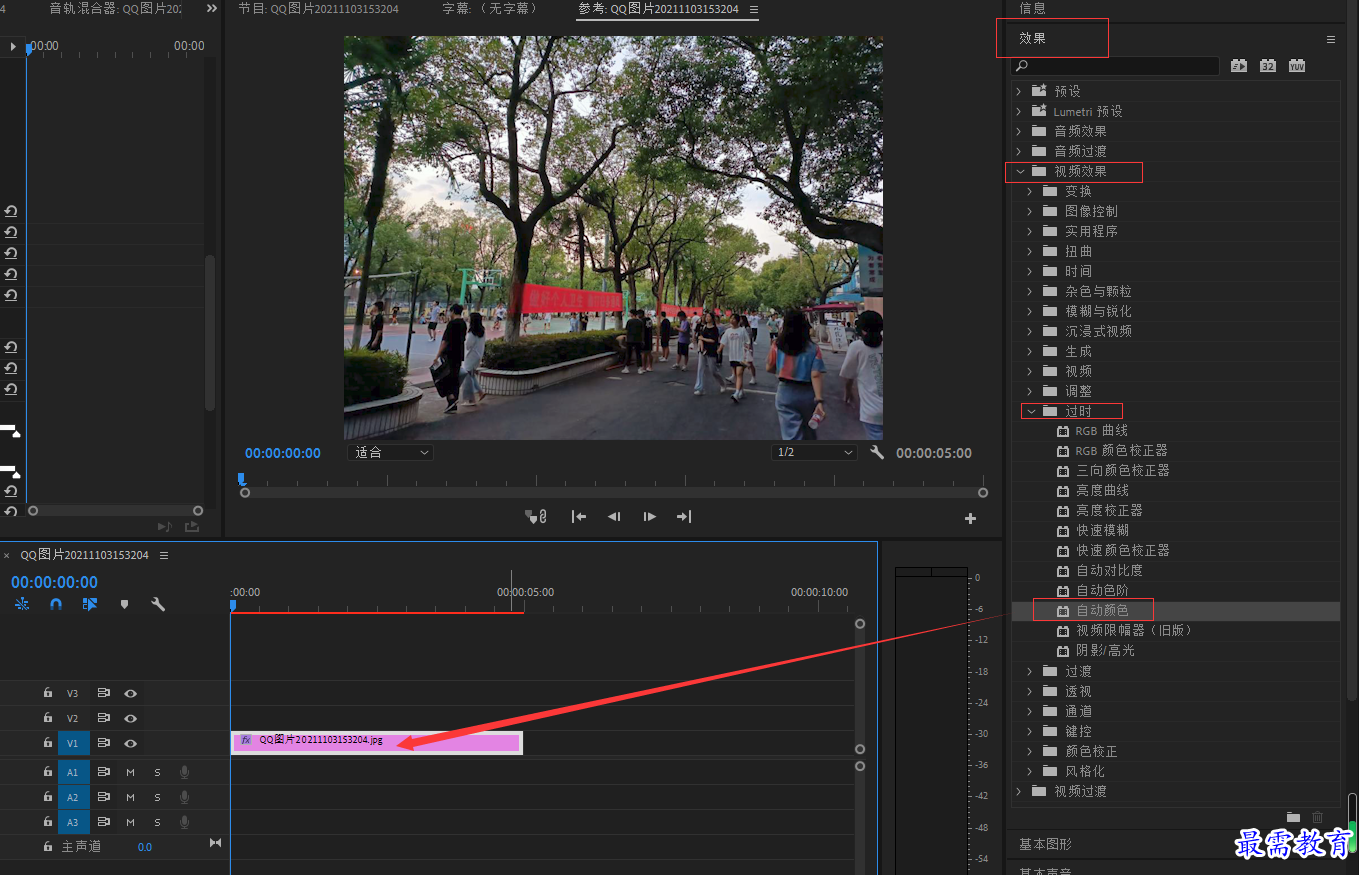The width and height of the screenshot is (1359, 875).
Task: Open the 参考 monitor tab menu icon
Action: [x=754, y=9]
